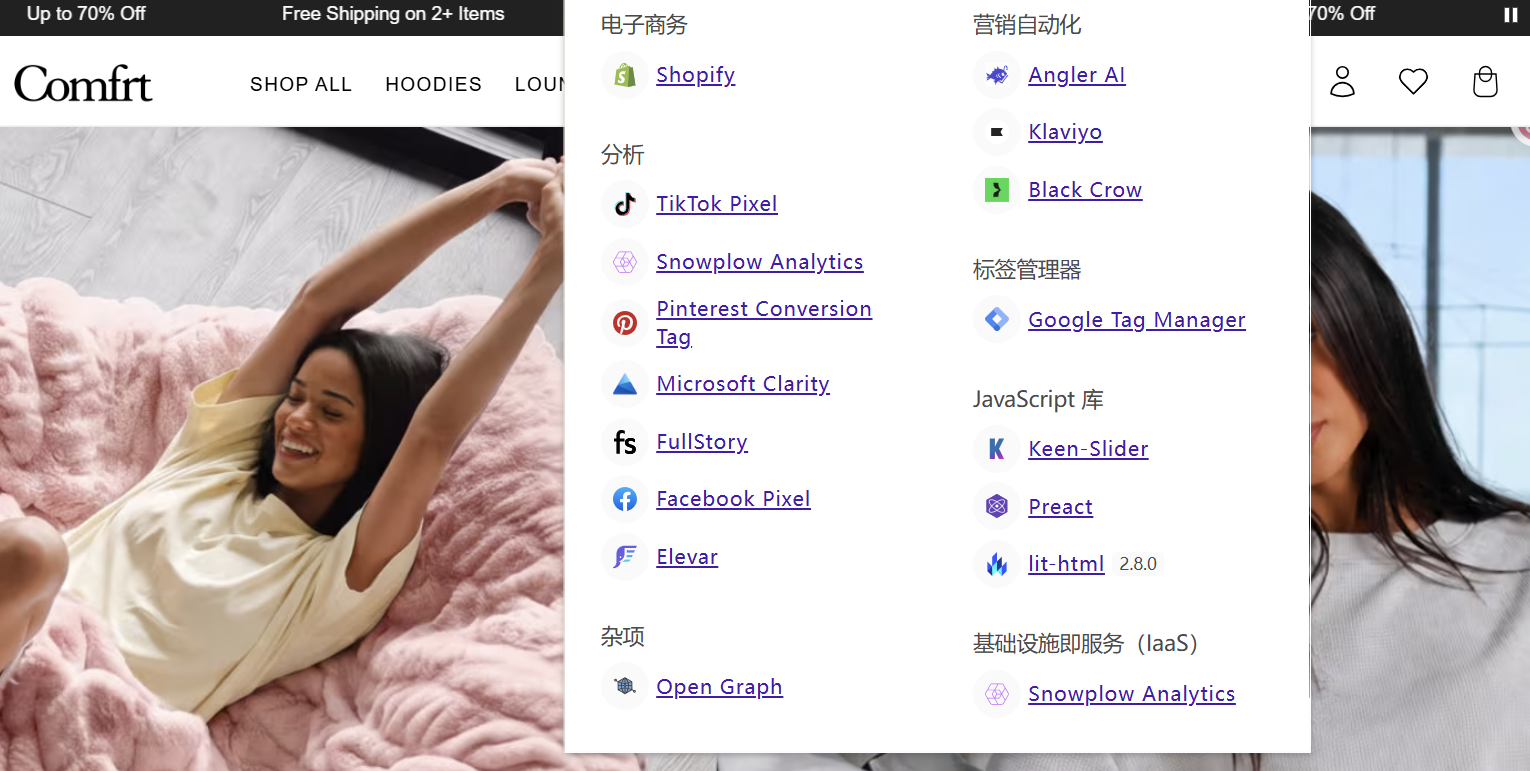The image size is (1530, 771).
Task: Open the Microsoft Clarity link
Action: coord(742,384)
